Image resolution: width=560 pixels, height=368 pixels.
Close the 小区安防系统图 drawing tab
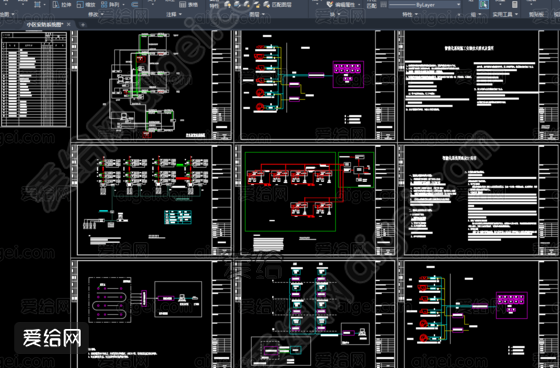click(x=69, y=24)
